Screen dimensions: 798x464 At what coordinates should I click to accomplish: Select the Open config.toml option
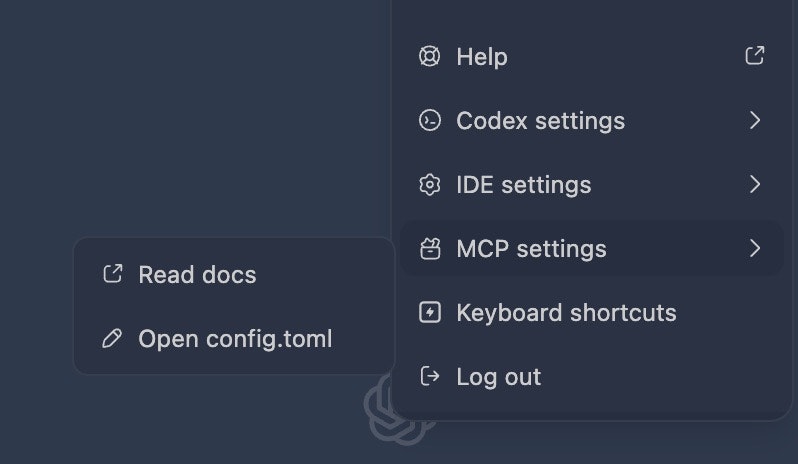[235, 339]
